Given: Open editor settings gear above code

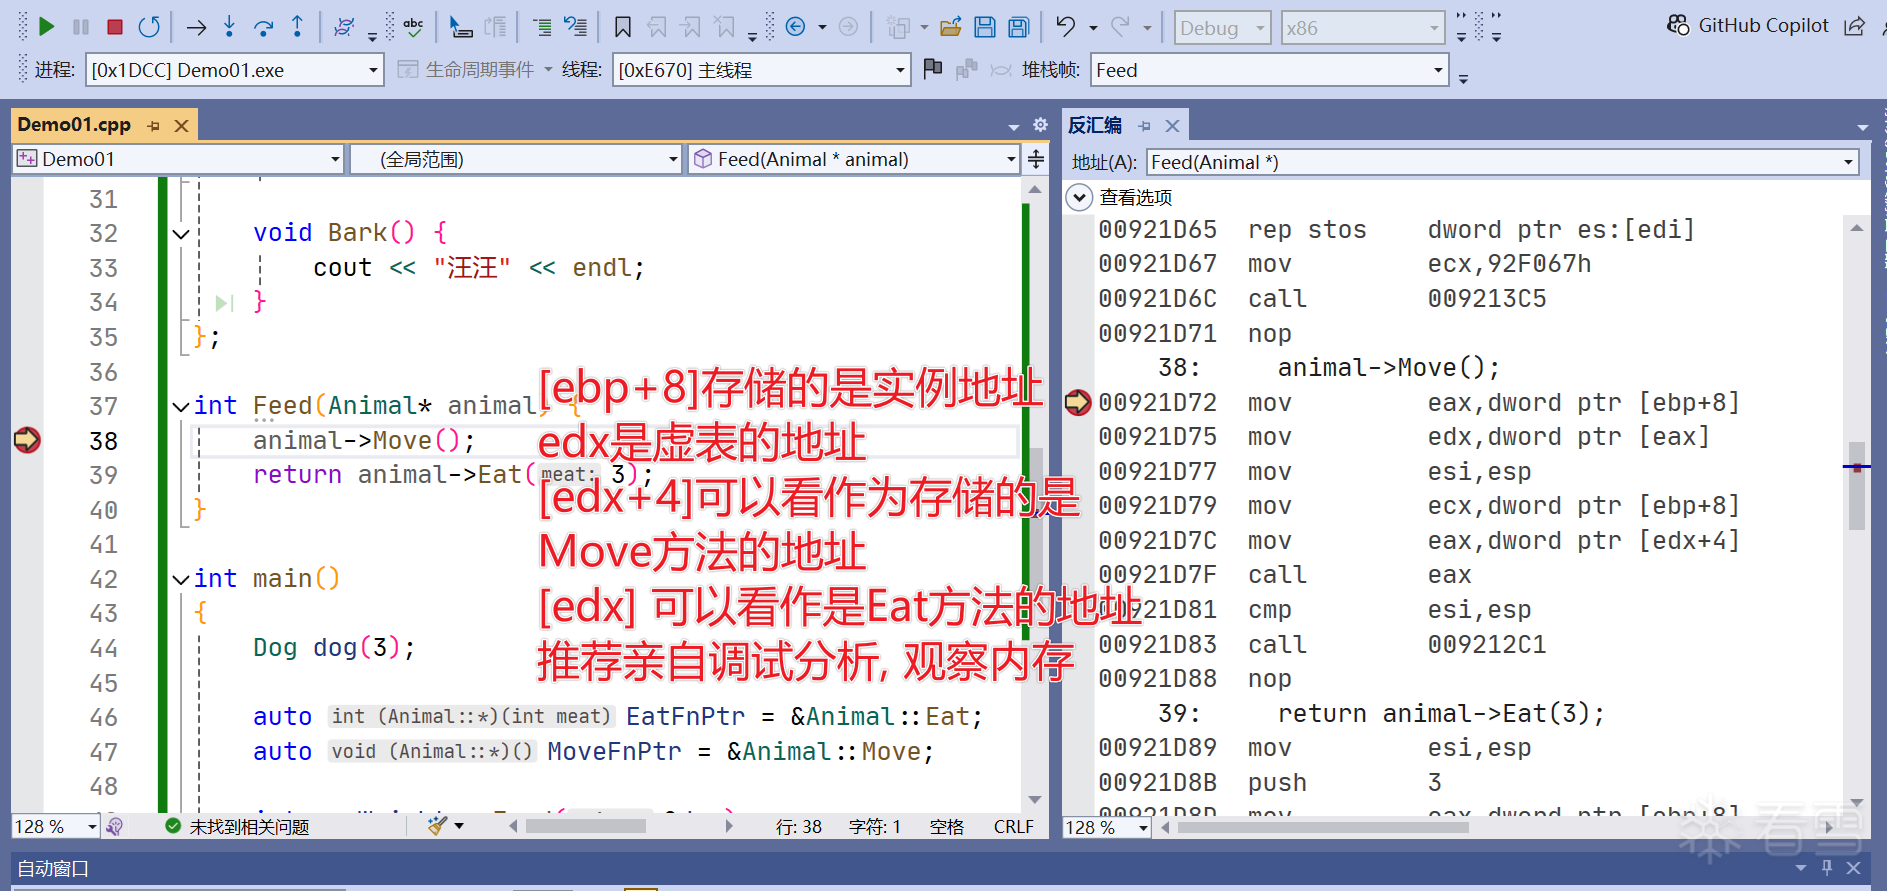Looking at the screenshot, I should [x=1040, y=125].
